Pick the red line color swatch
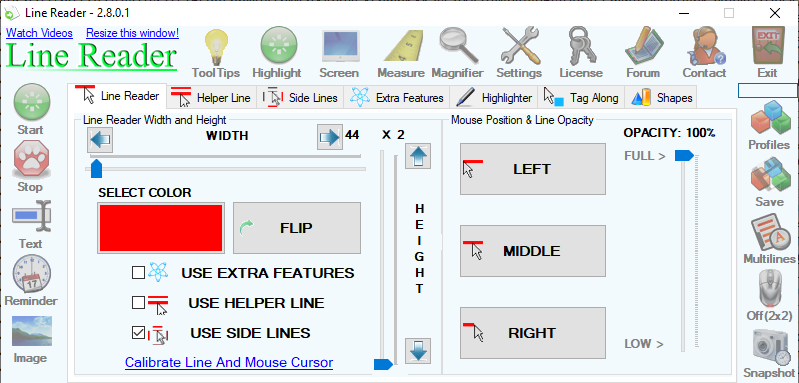 click(161, 228)
